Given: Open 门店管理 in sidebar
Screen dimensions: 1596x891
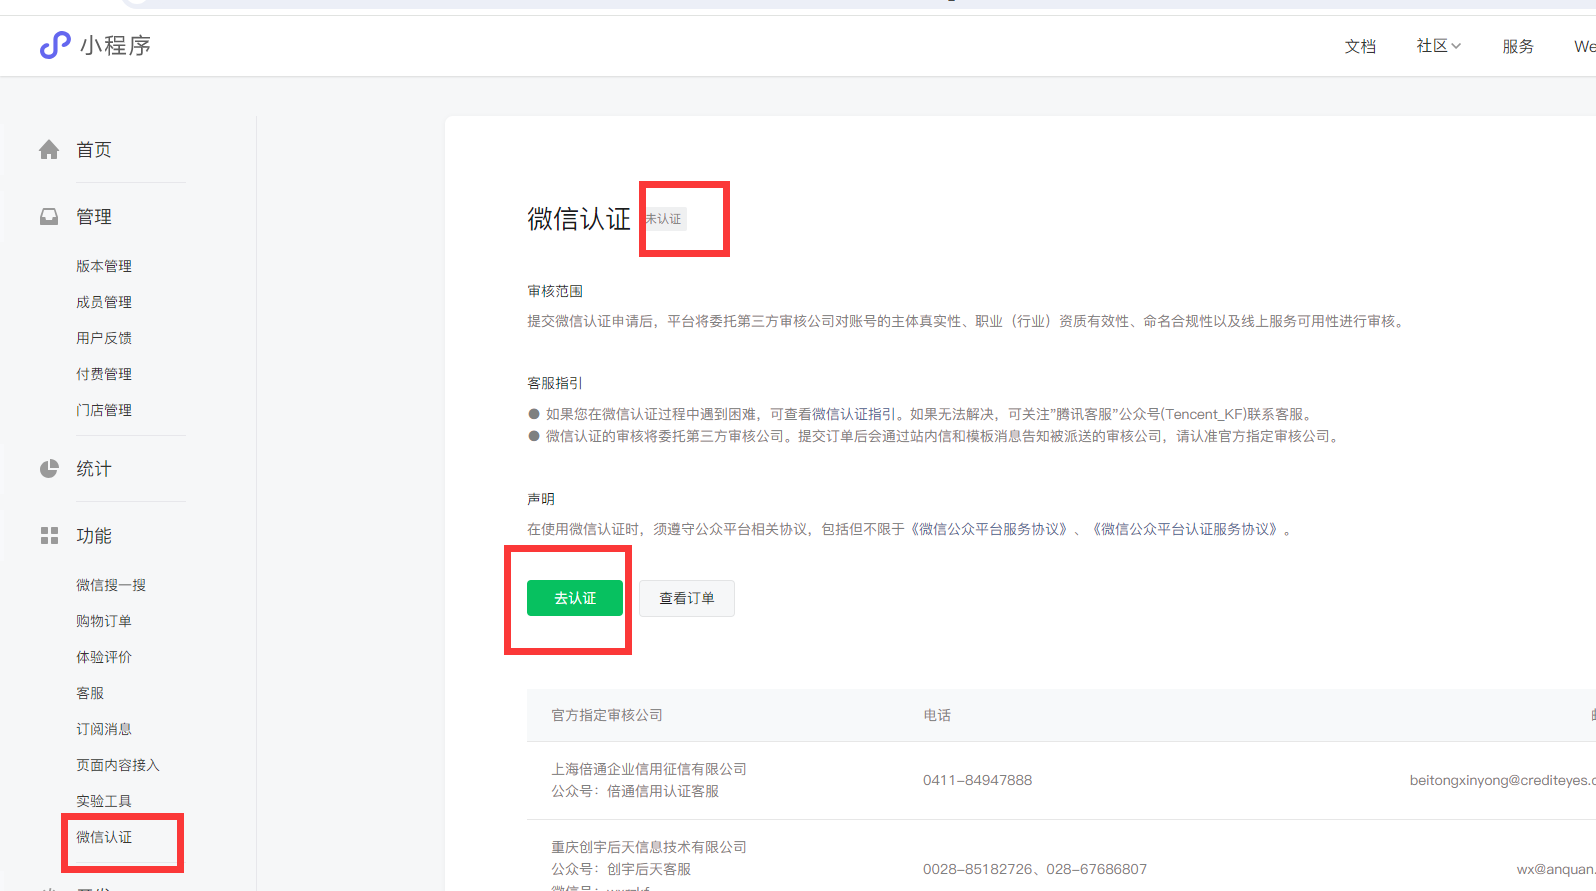Looking at the screenshot, I should tap(104, 410).
